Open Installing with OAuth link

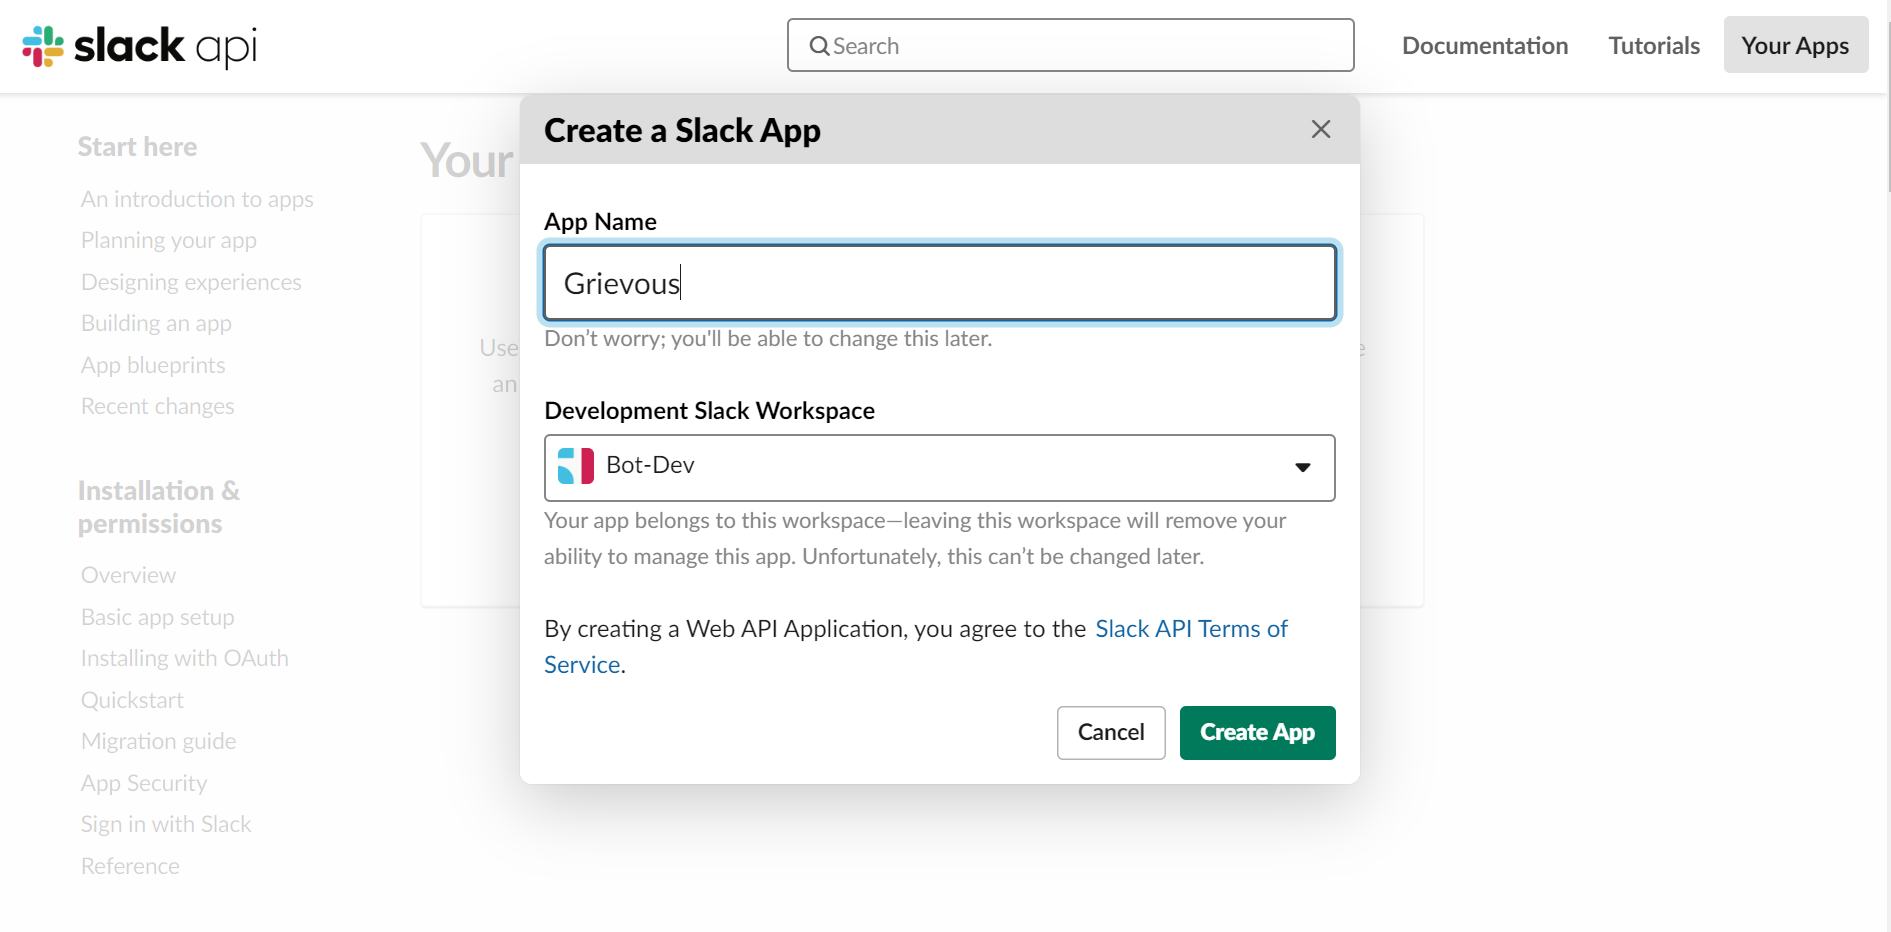pyautogui.click(x=184, y=658)
